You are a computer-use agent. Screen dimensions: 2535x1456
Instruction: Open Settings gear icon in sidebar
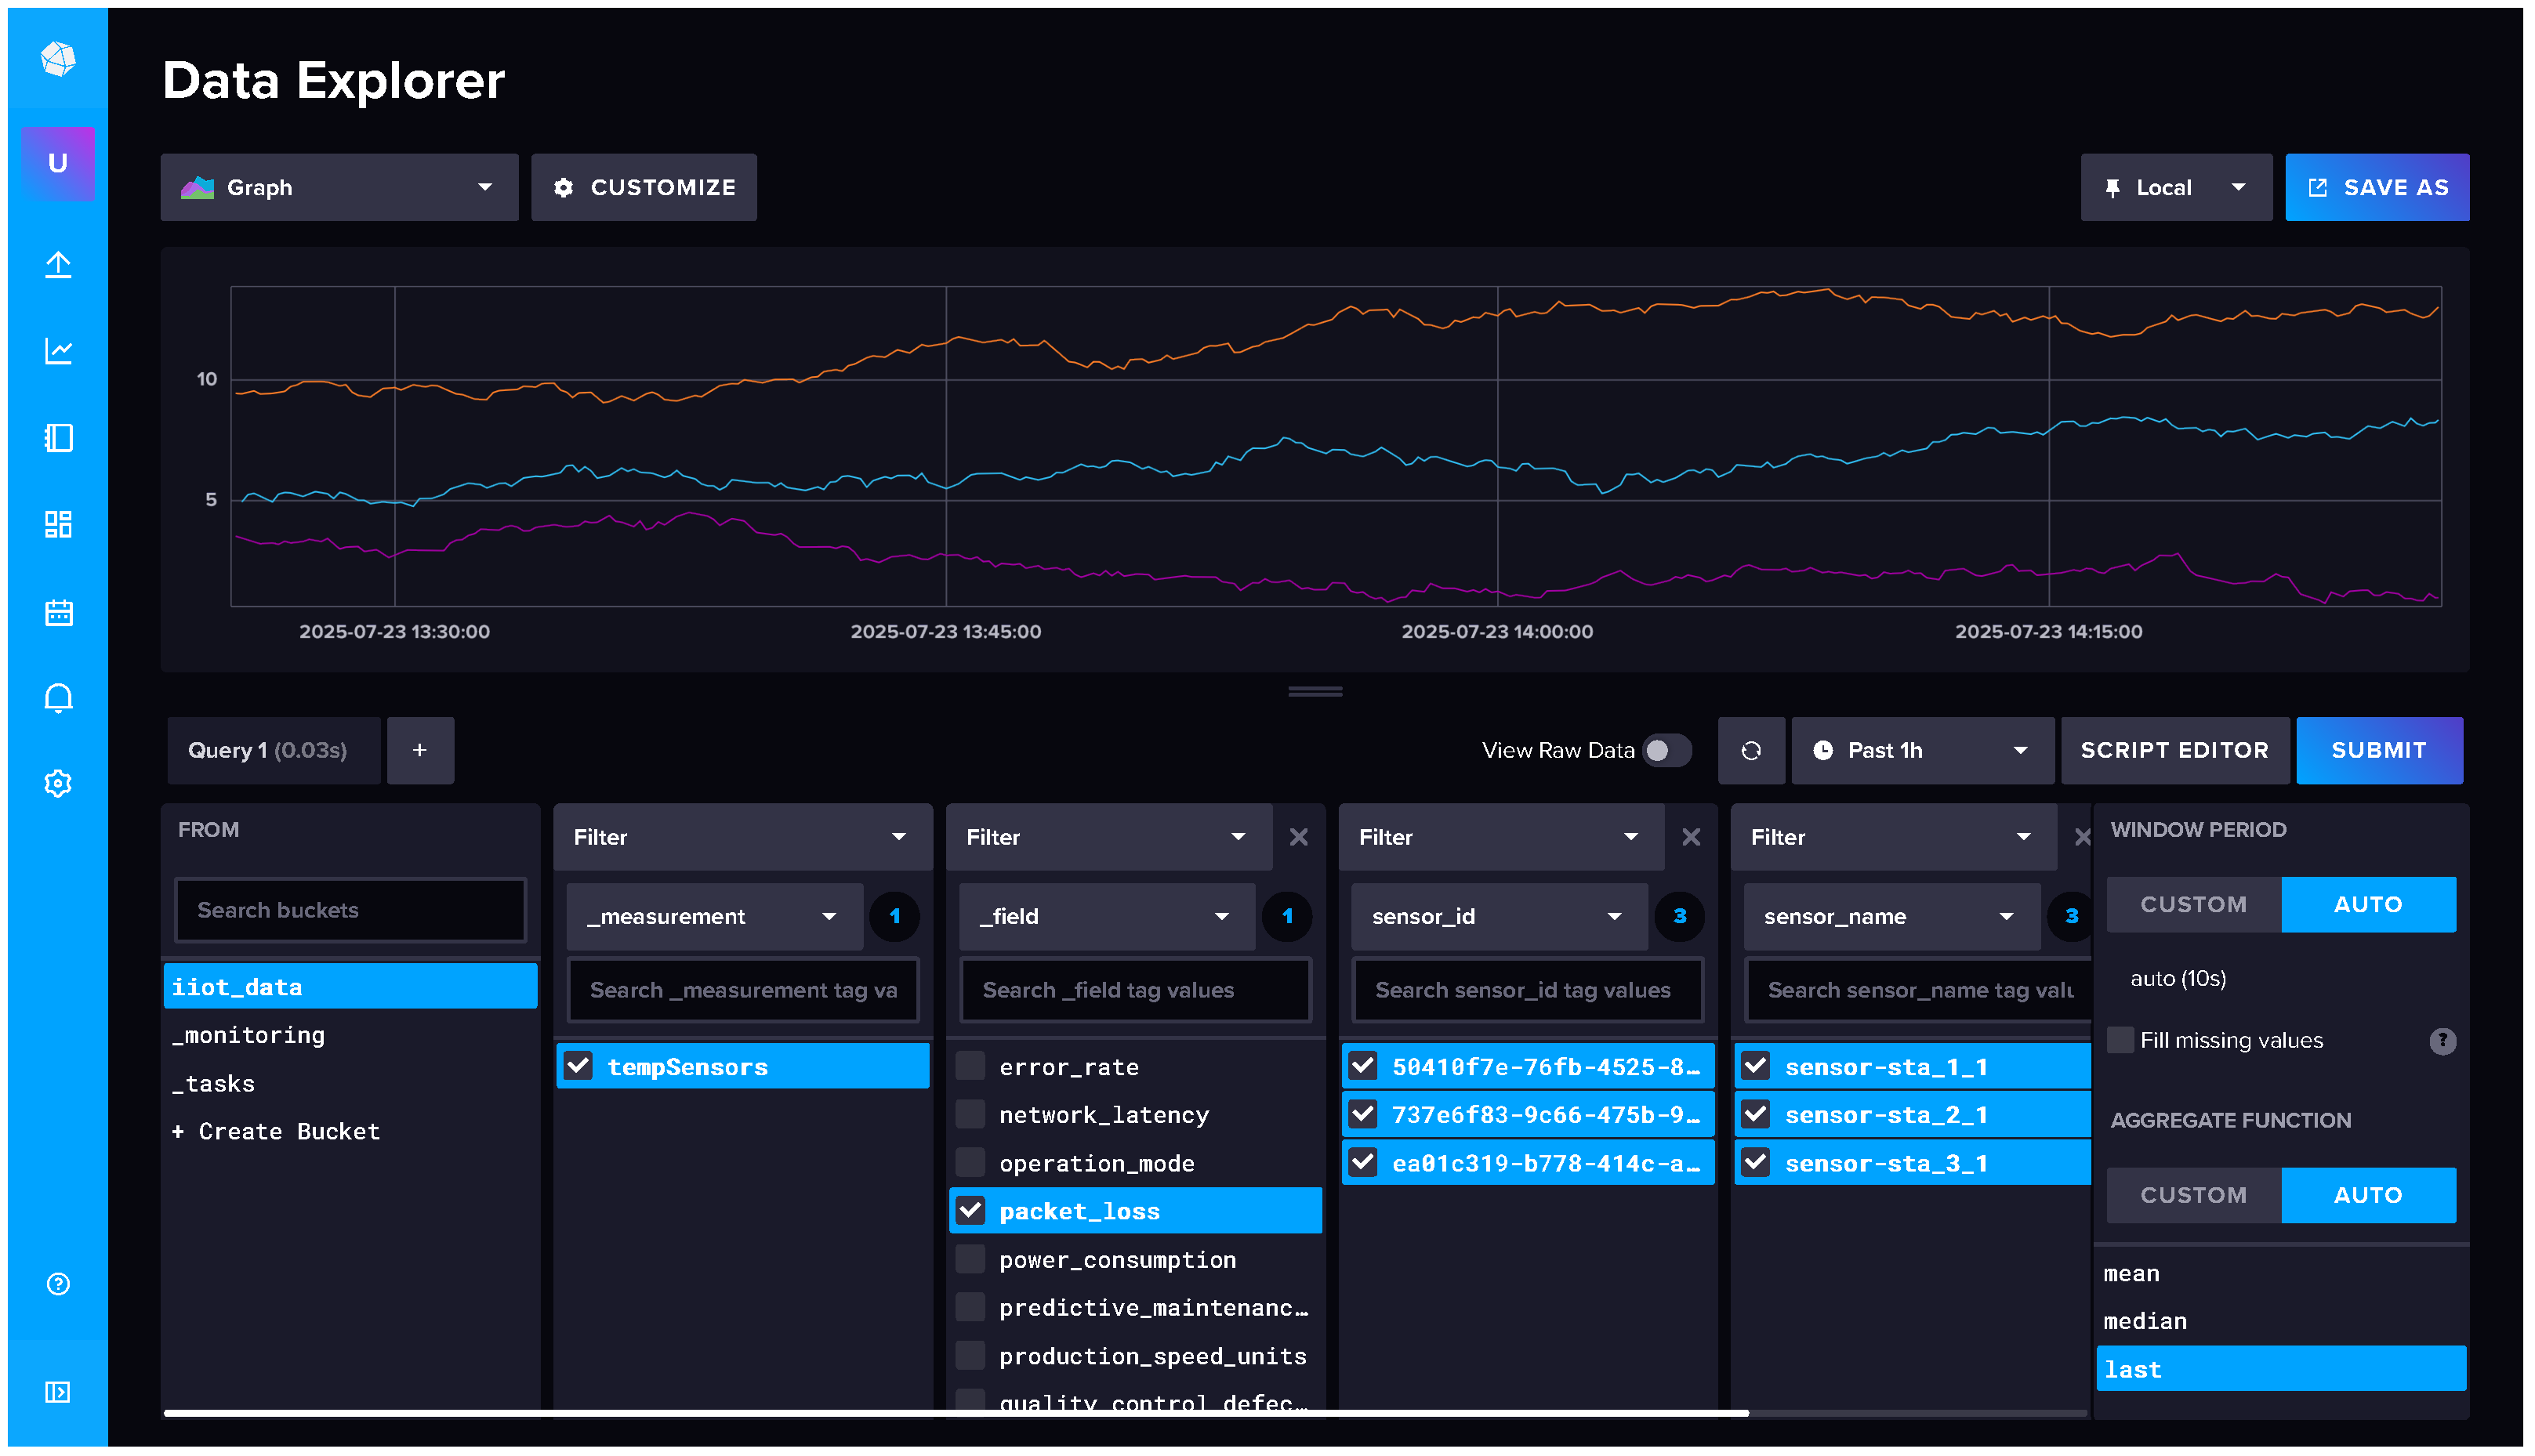(58, 783)
